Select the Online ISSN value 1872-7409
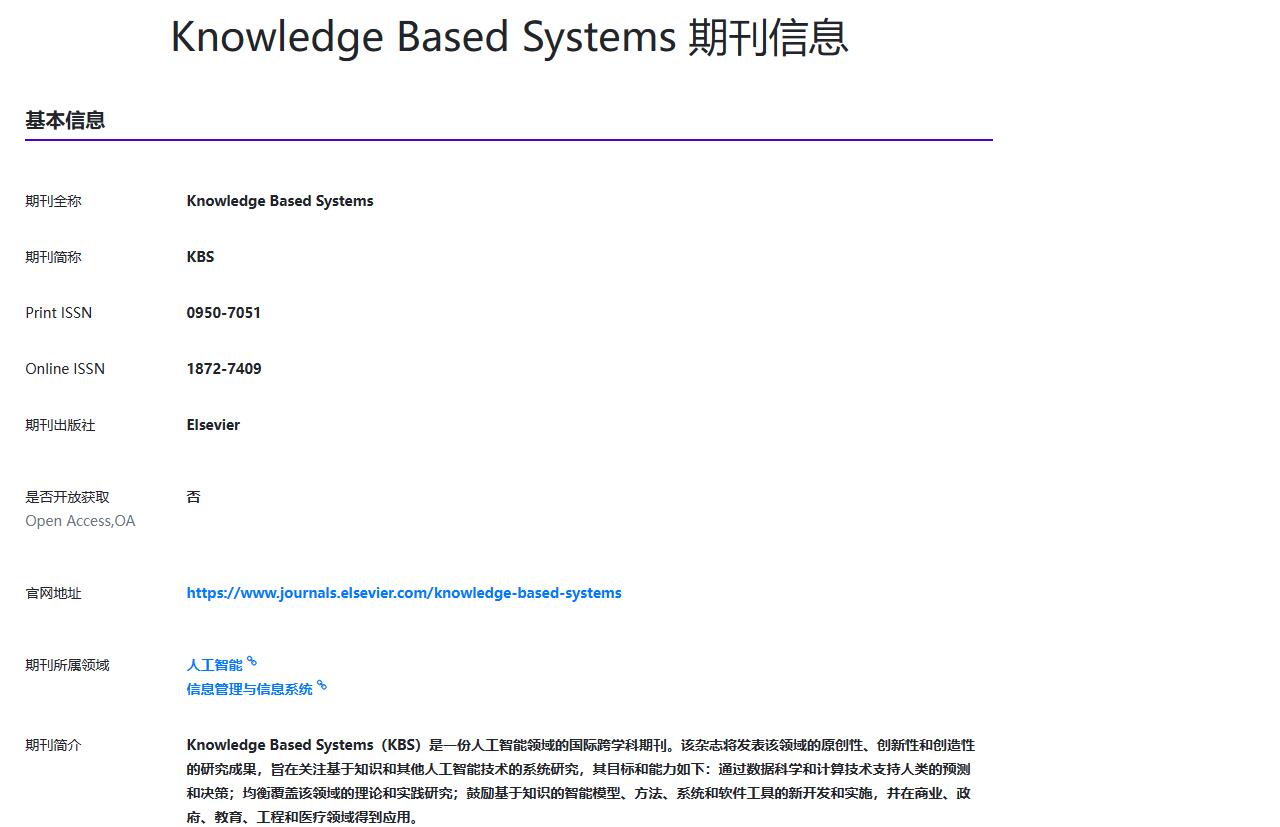The height and width of the screenshot is (827, 1280). (x=224, y=369)
